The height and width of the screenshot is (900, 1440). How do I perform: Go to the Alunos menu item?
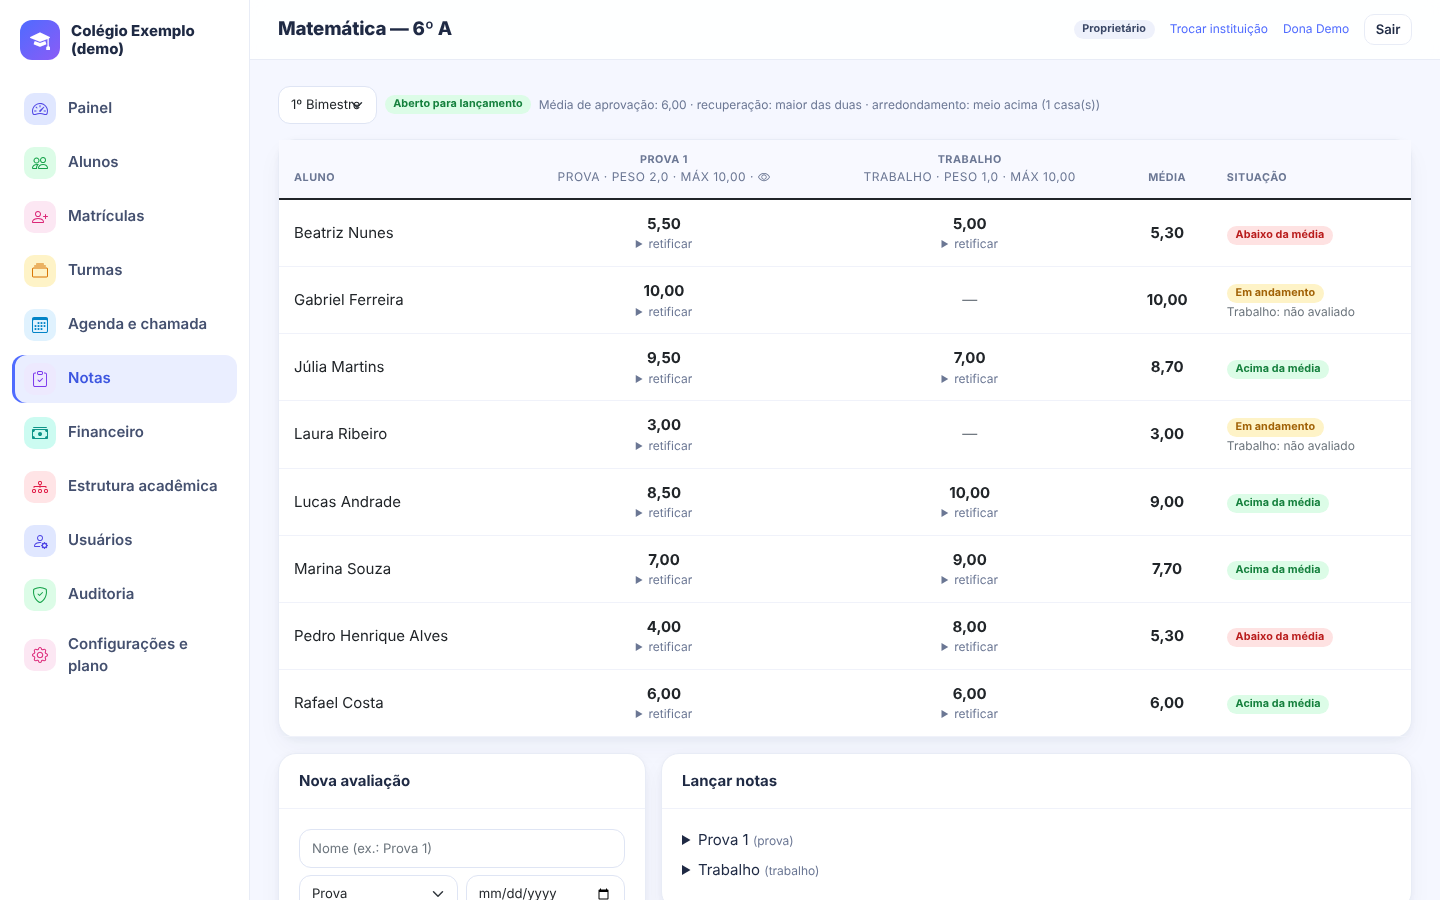[124, 162]
